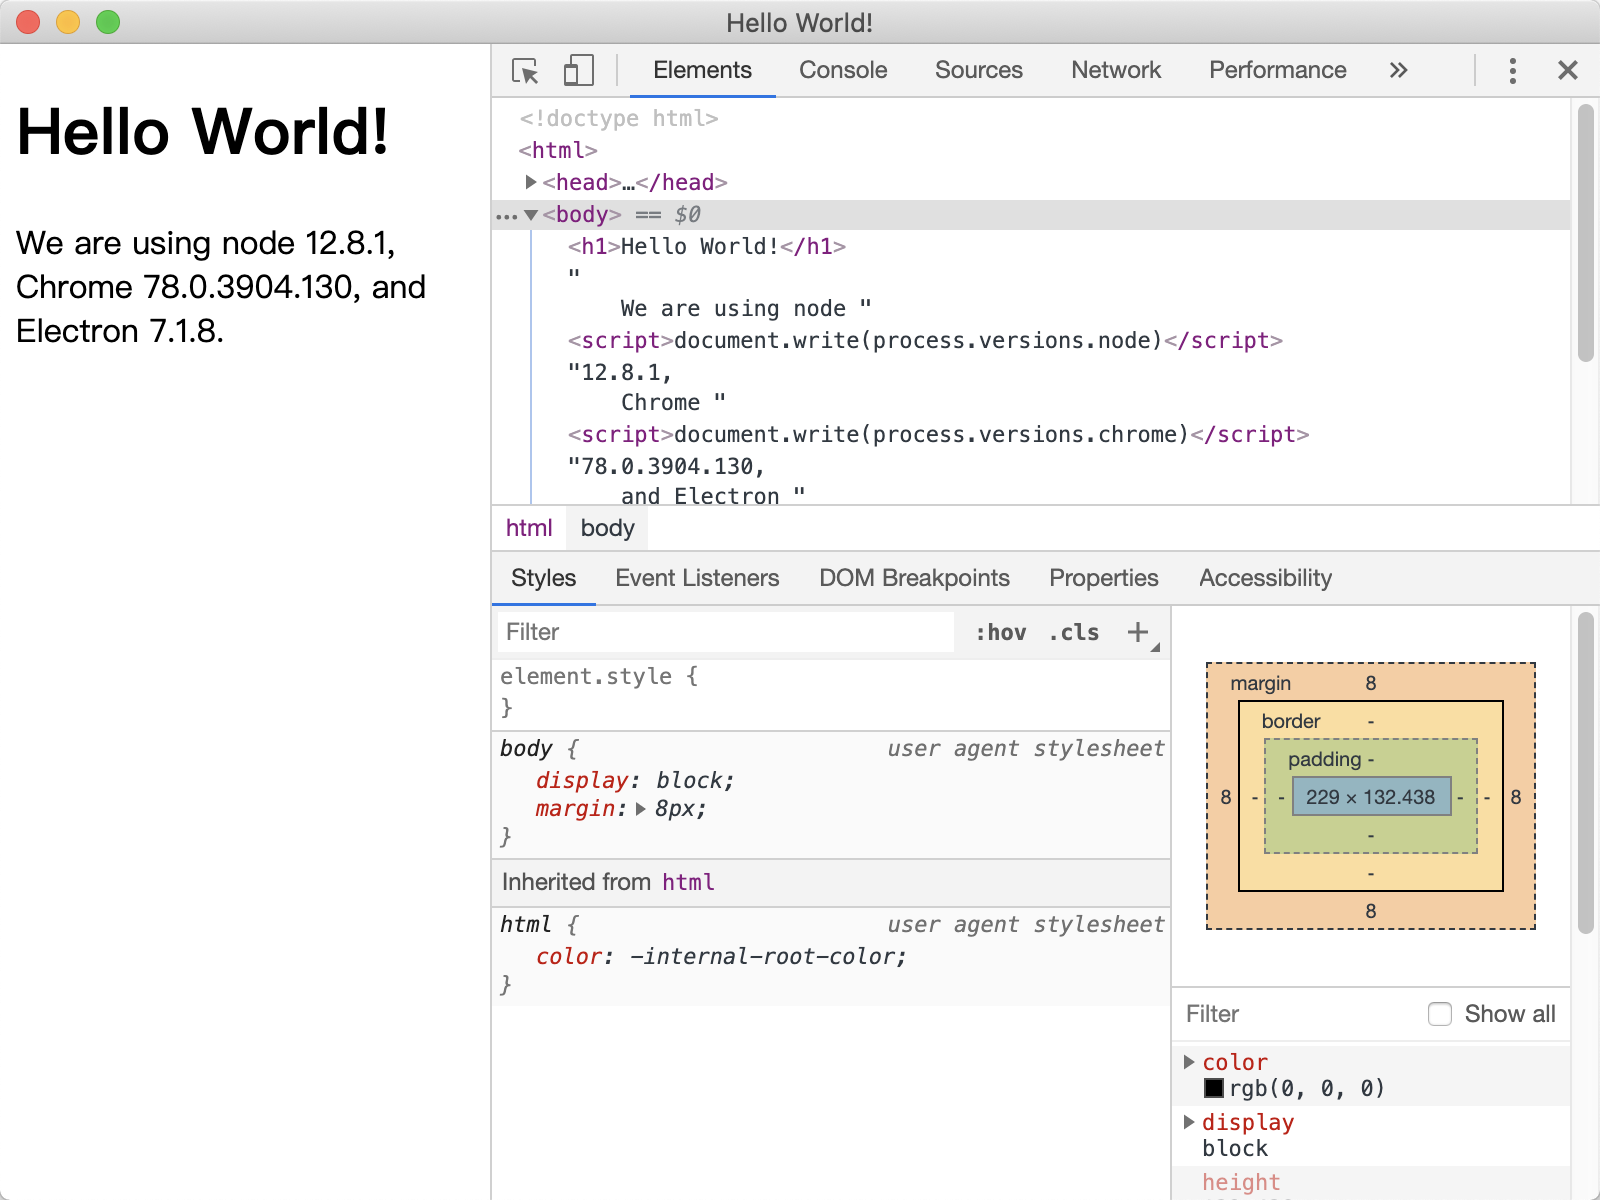Activate the inspect element picker icon
This screenshot has width=1600, height=1200.
click(x=525, y=71)
